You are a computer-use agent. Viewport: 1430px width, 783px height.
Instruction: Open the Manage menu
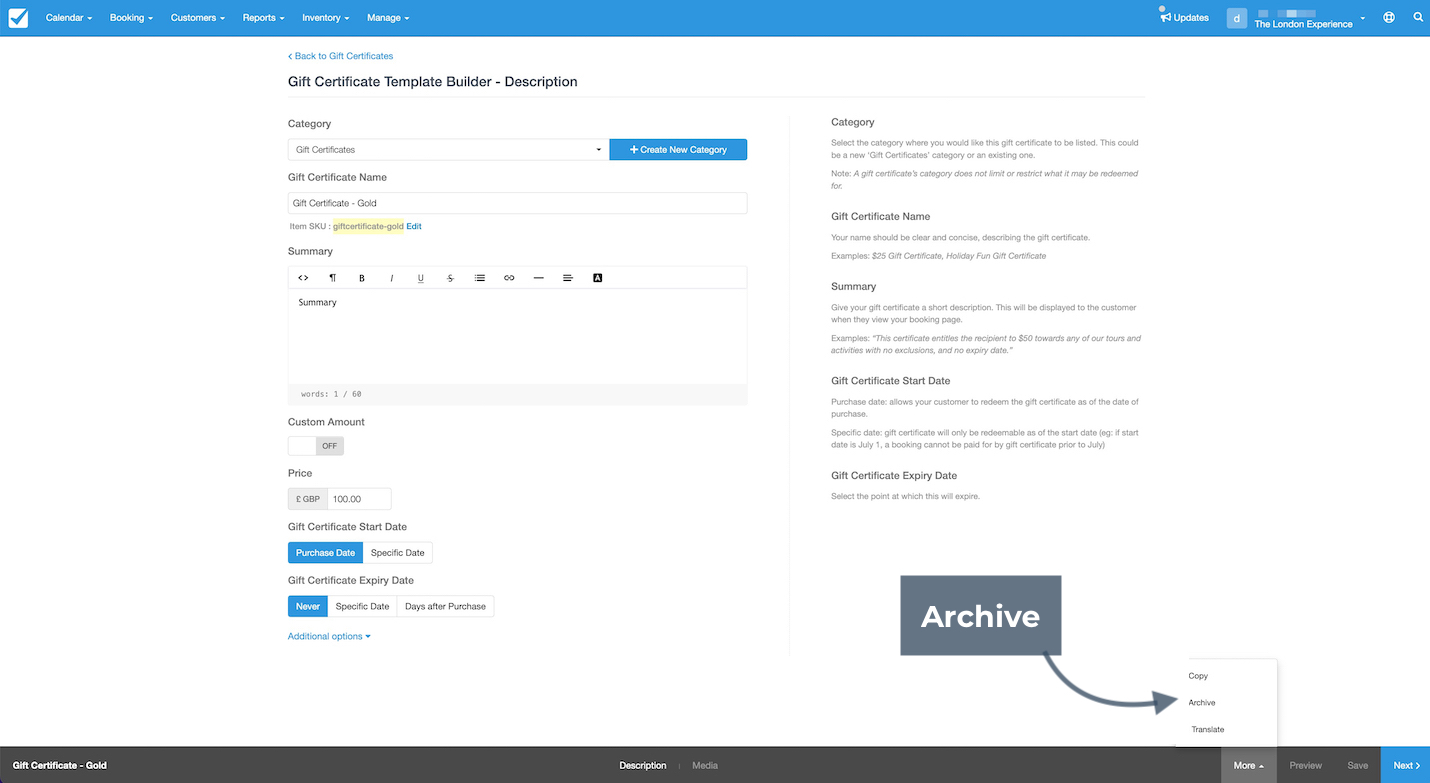(x=388, y=18)
